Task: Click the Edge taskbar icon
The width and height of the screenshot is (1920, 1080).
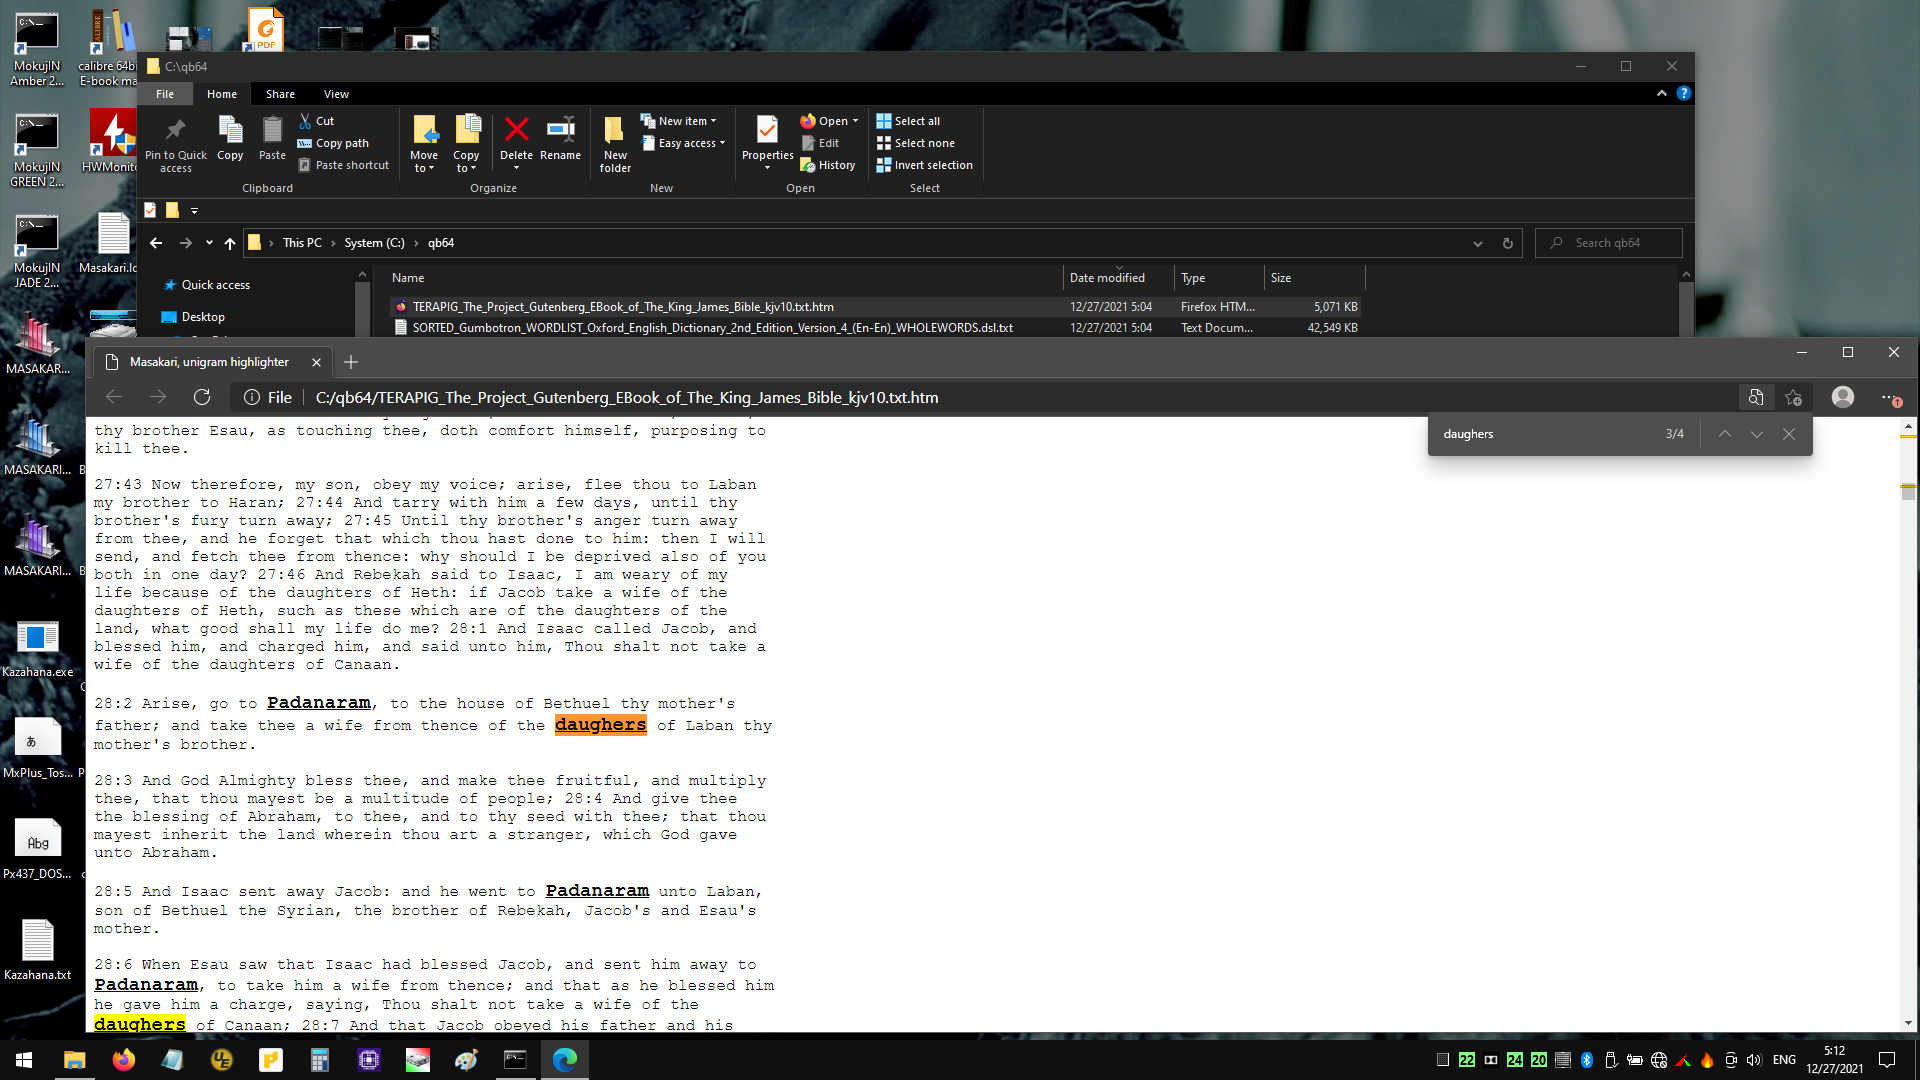Action: [565, 1060]
